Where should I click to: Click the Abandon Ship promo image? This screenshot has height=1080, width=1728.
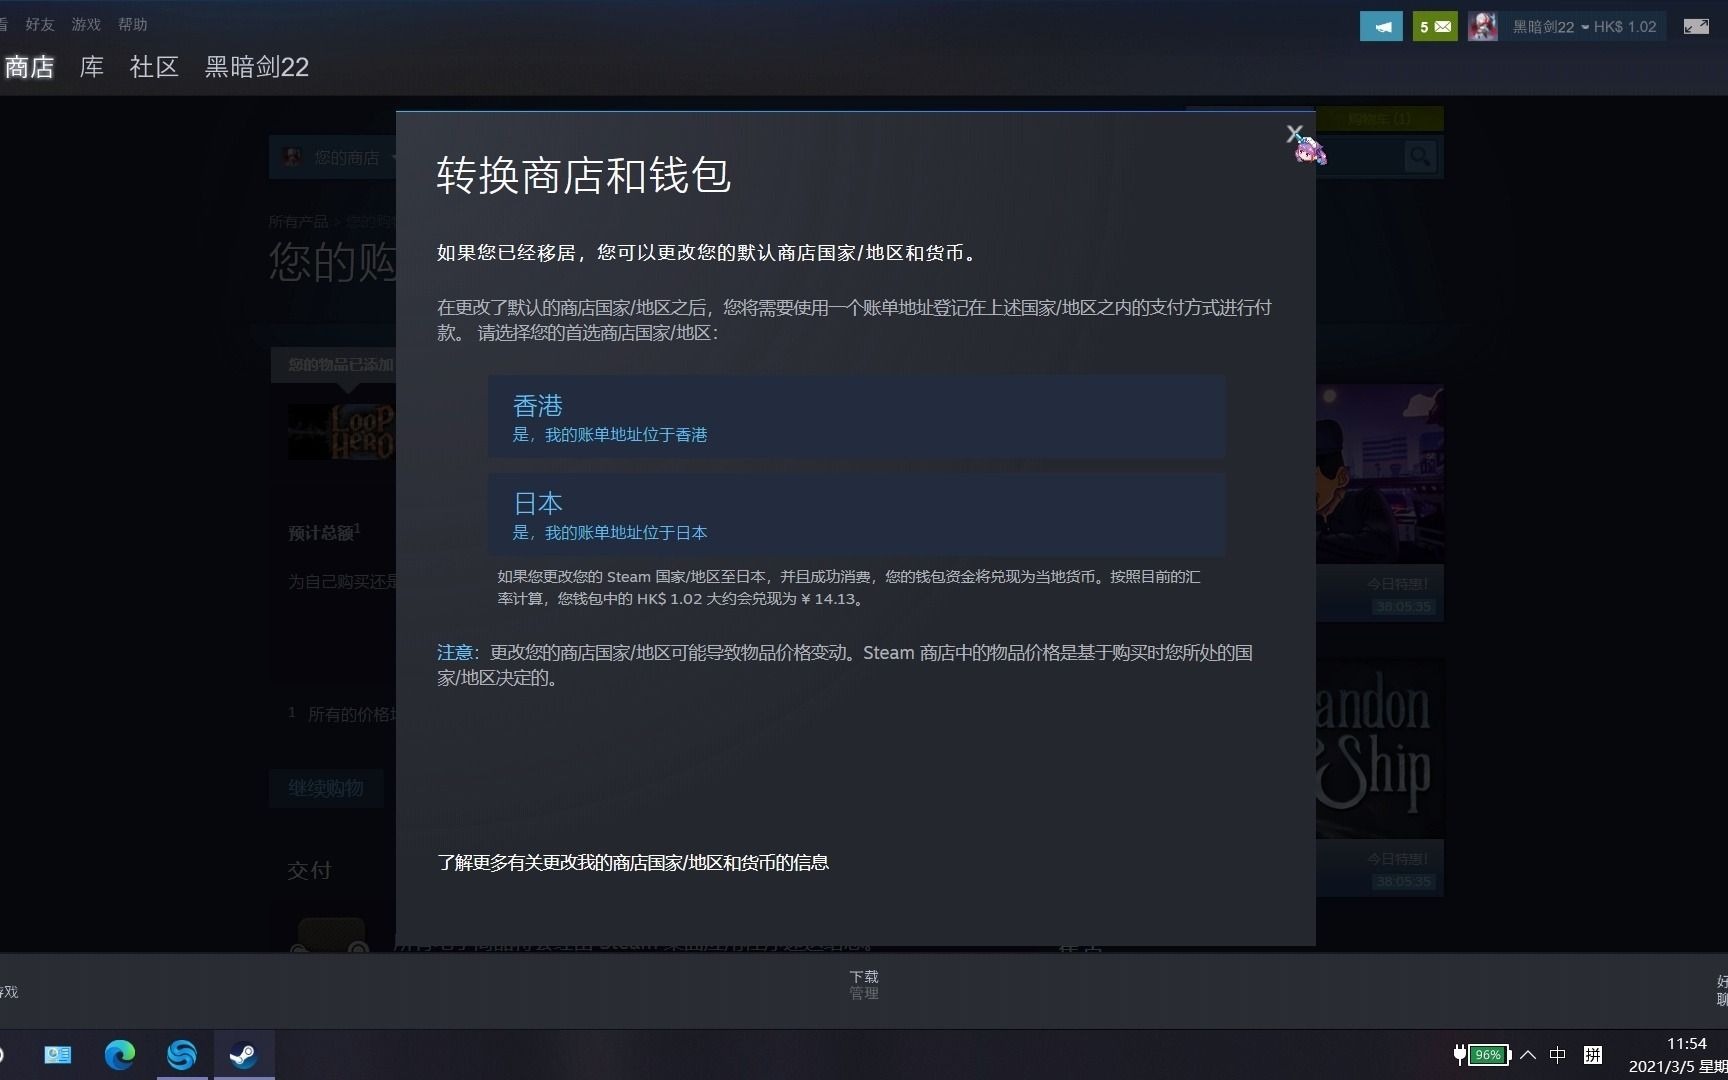tap(1380, 748)
